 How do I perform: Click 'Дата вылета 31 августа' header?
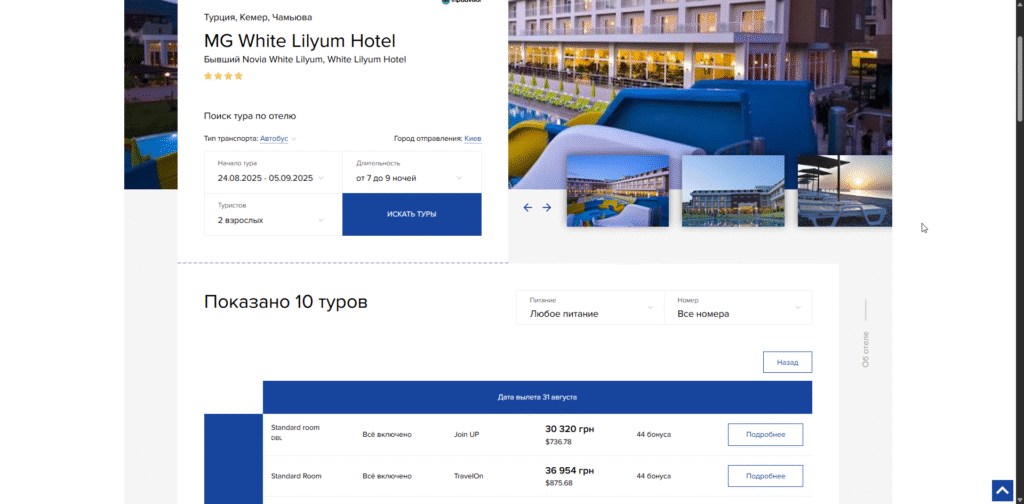(537, 397)
